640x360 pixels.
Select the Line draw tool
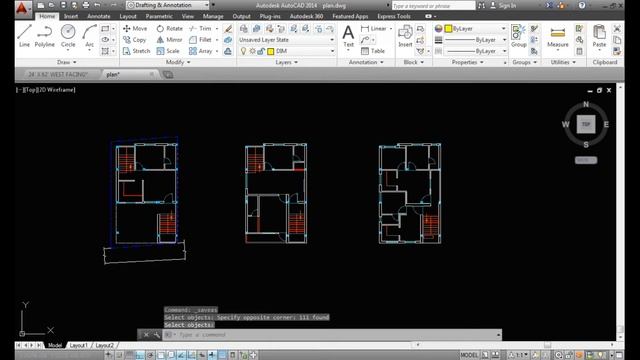coord(24,36)
